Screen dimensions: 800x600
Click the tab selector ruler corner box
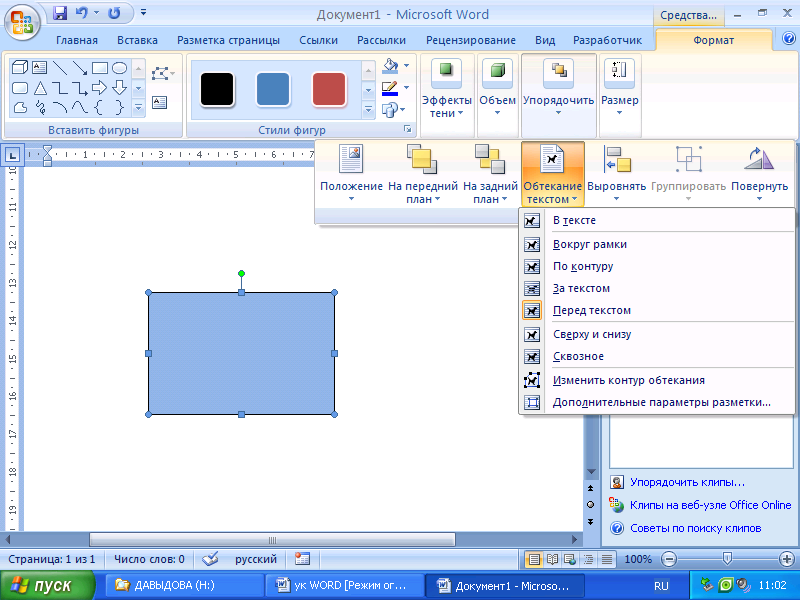pos(12,155)
